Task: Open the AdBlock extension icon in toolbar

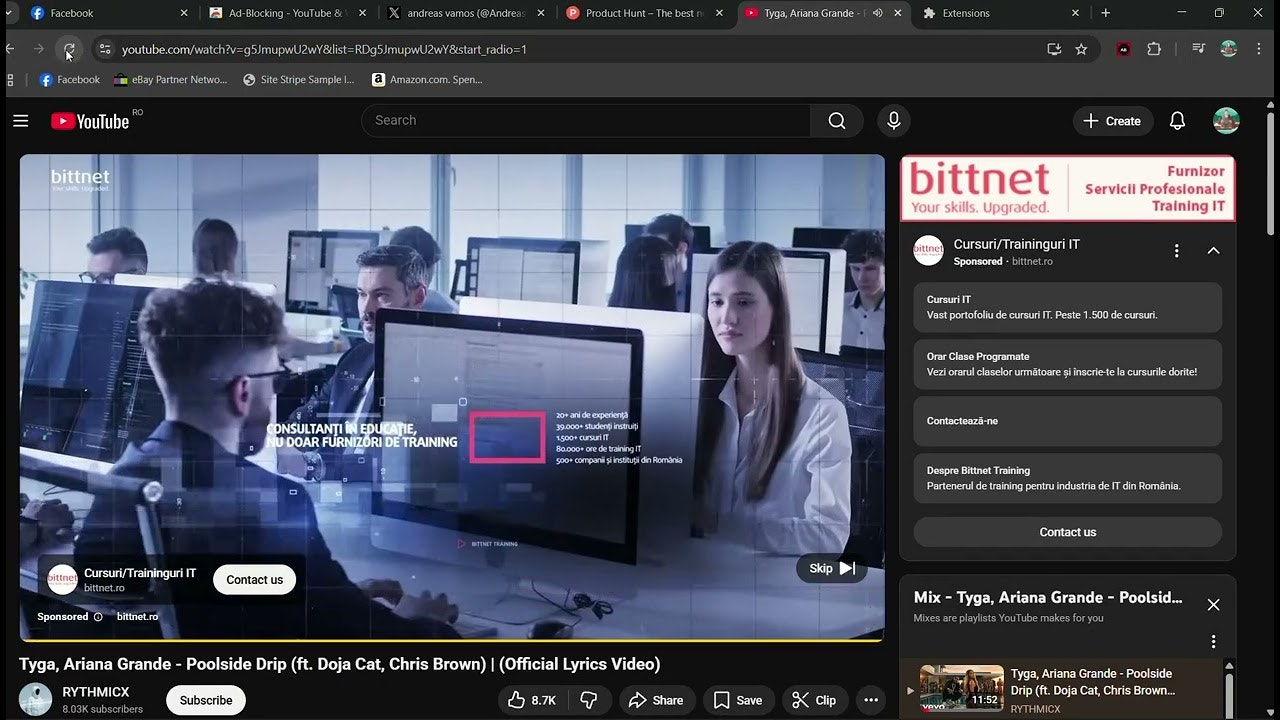Action: pos(1123,48)
